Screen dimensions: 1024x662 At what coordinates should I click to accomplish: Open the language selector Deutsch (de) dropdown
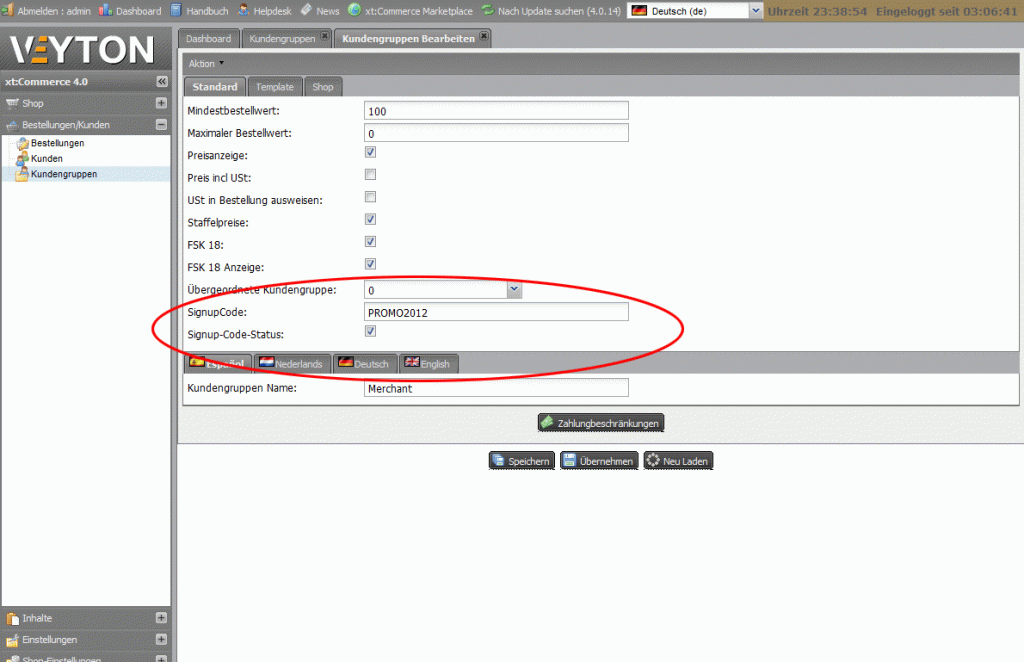[755, 11]
